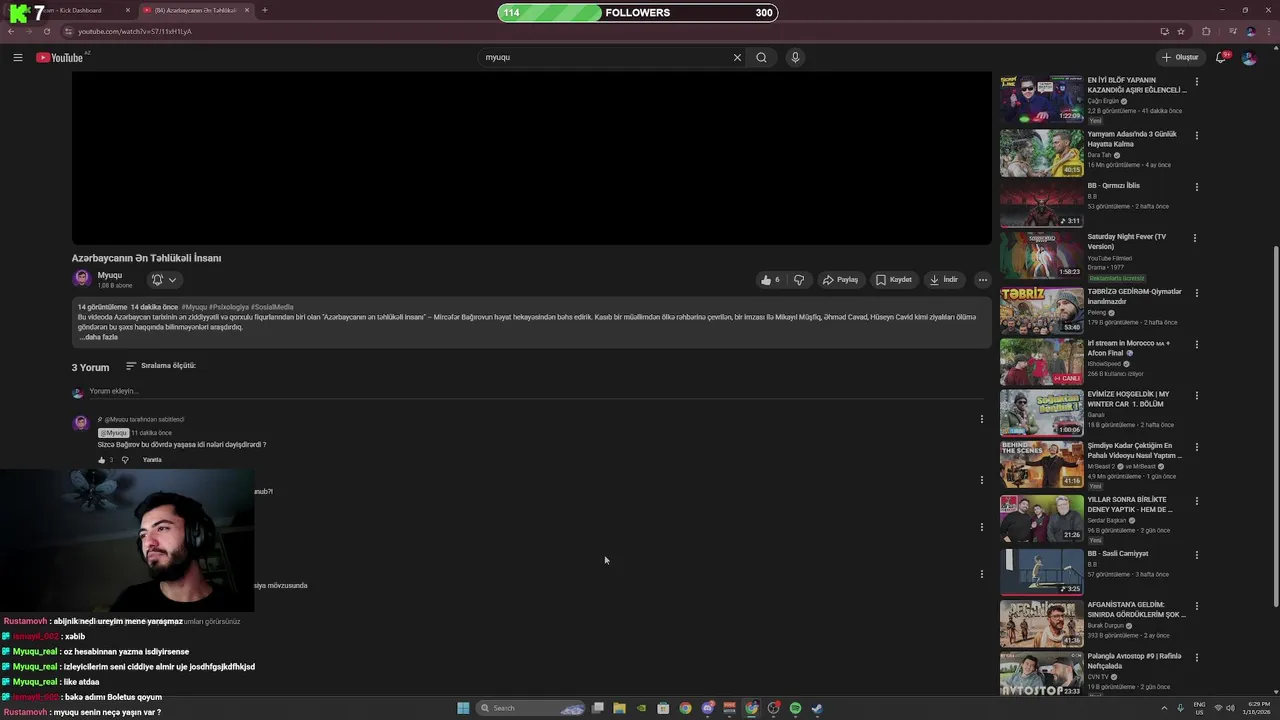1280x720 pixels.
Task: Open the #SosialMedia hashtag link
Action: point(272,307)
